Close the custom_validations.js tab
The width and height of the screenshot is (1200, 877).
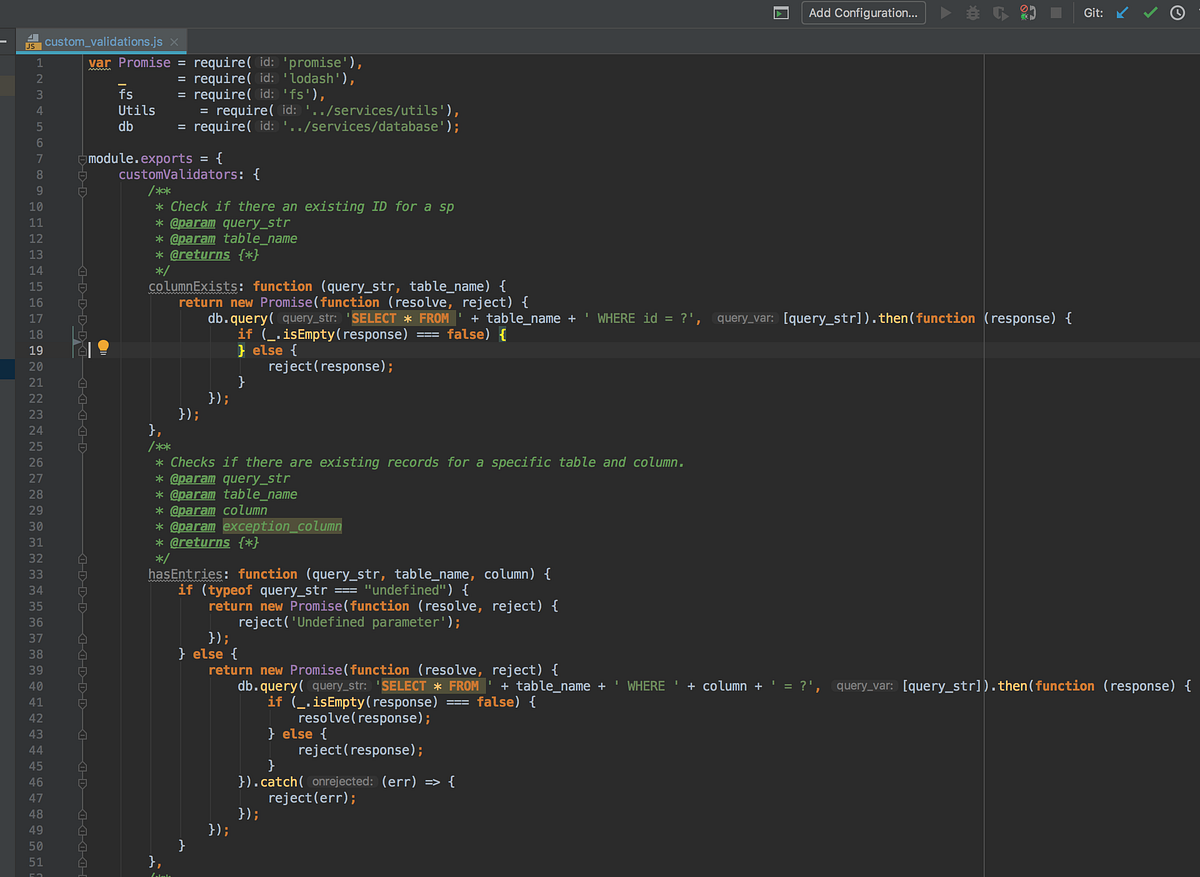175,43
